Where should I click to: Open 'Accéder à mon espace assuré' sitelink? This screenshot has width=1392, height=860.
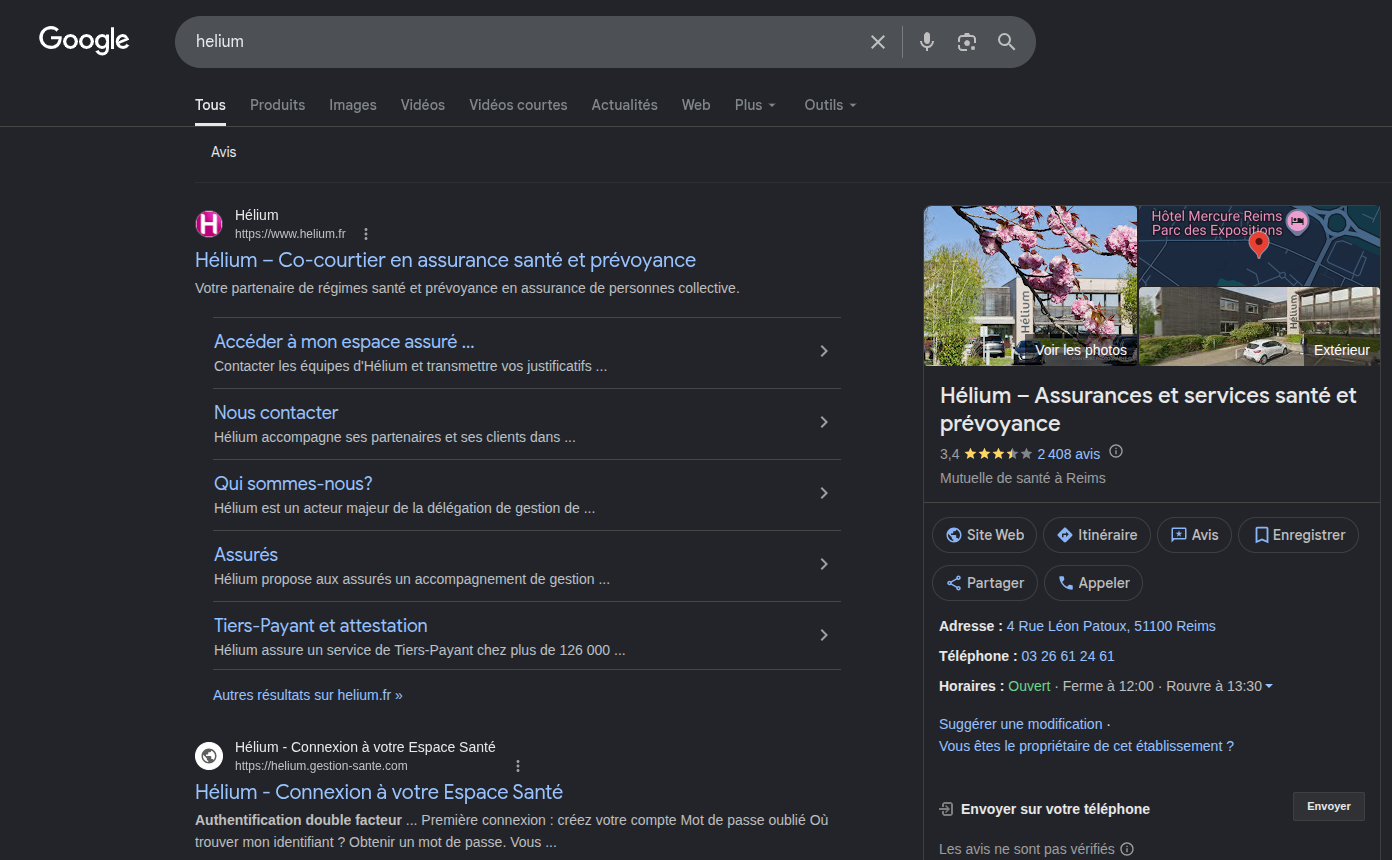point(344,342)
